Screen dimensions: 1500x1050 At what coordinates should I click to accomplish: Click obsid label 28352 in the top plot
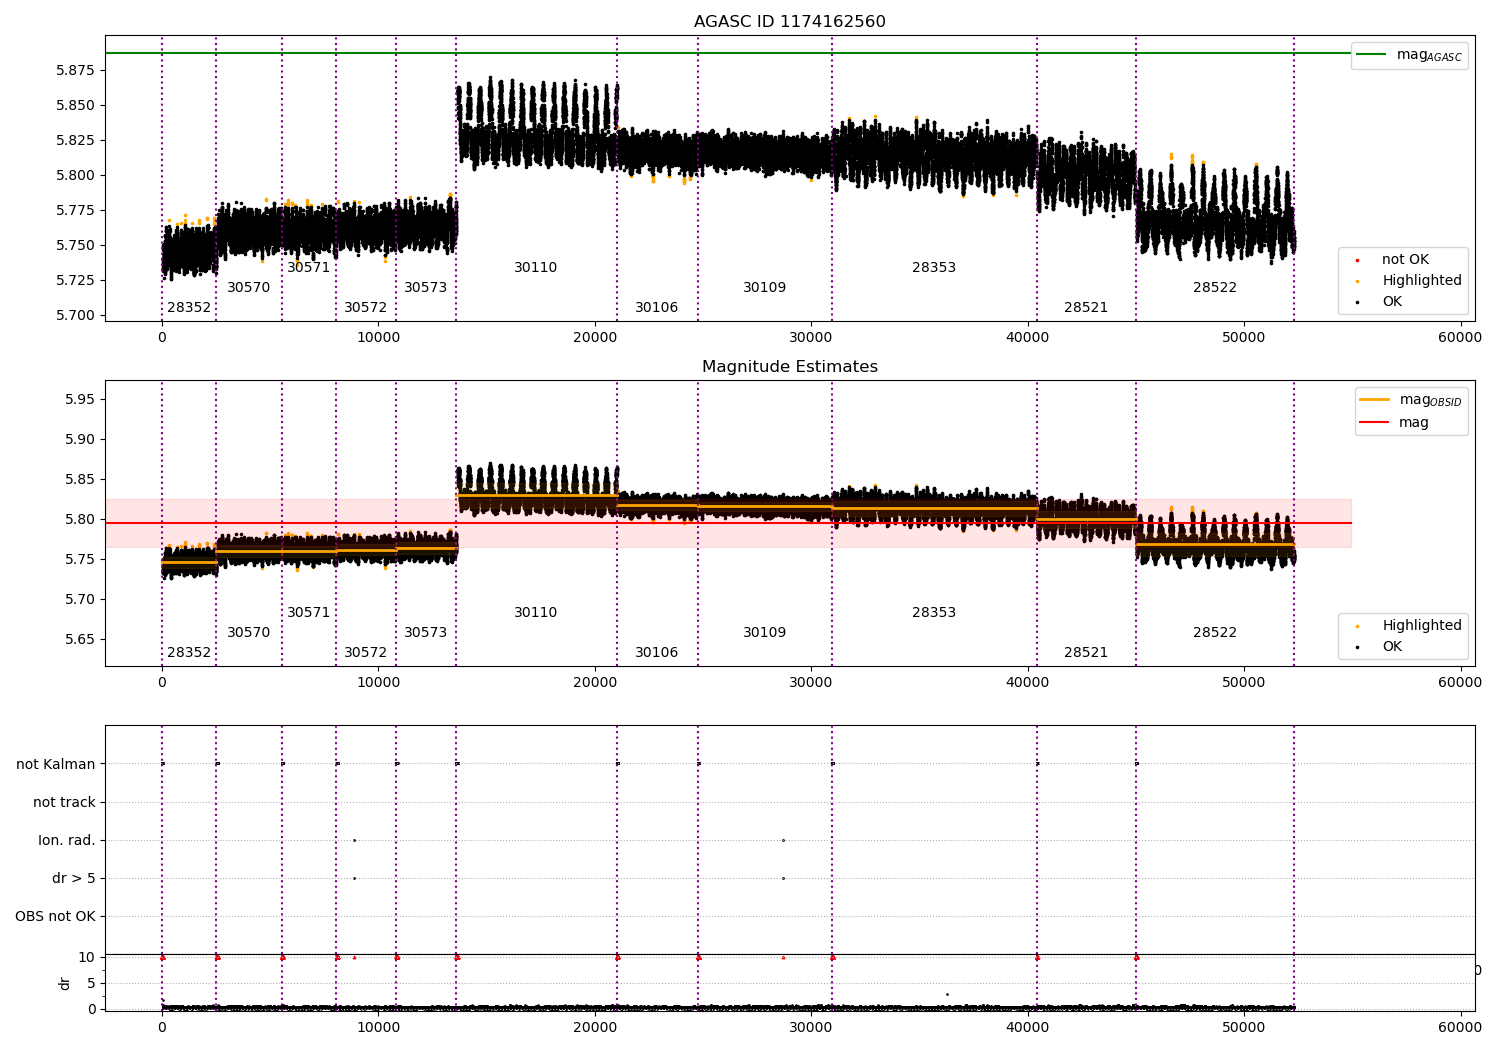coord(189,308)
